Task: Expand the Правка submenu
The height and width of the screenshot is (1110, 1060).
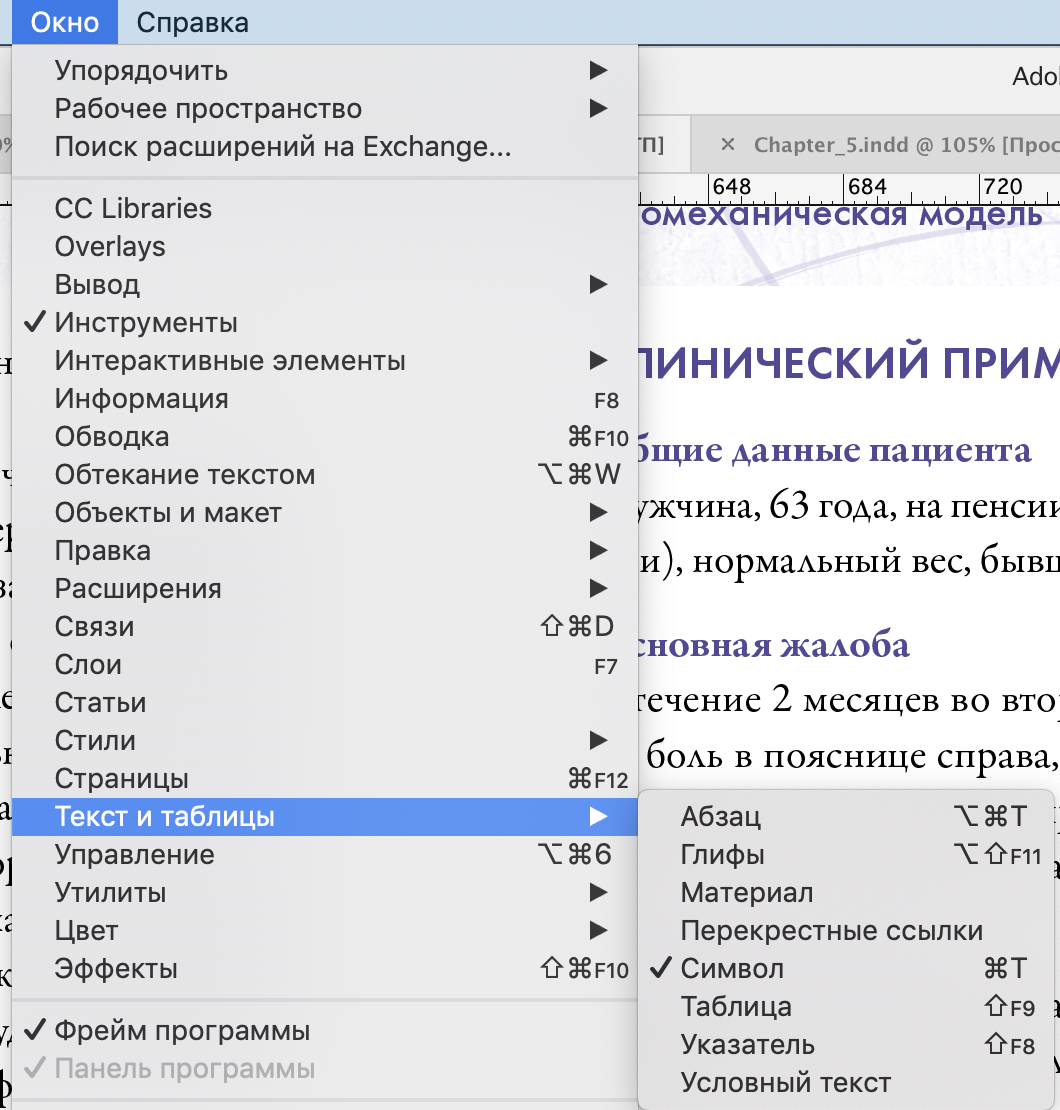Action: 325,551
